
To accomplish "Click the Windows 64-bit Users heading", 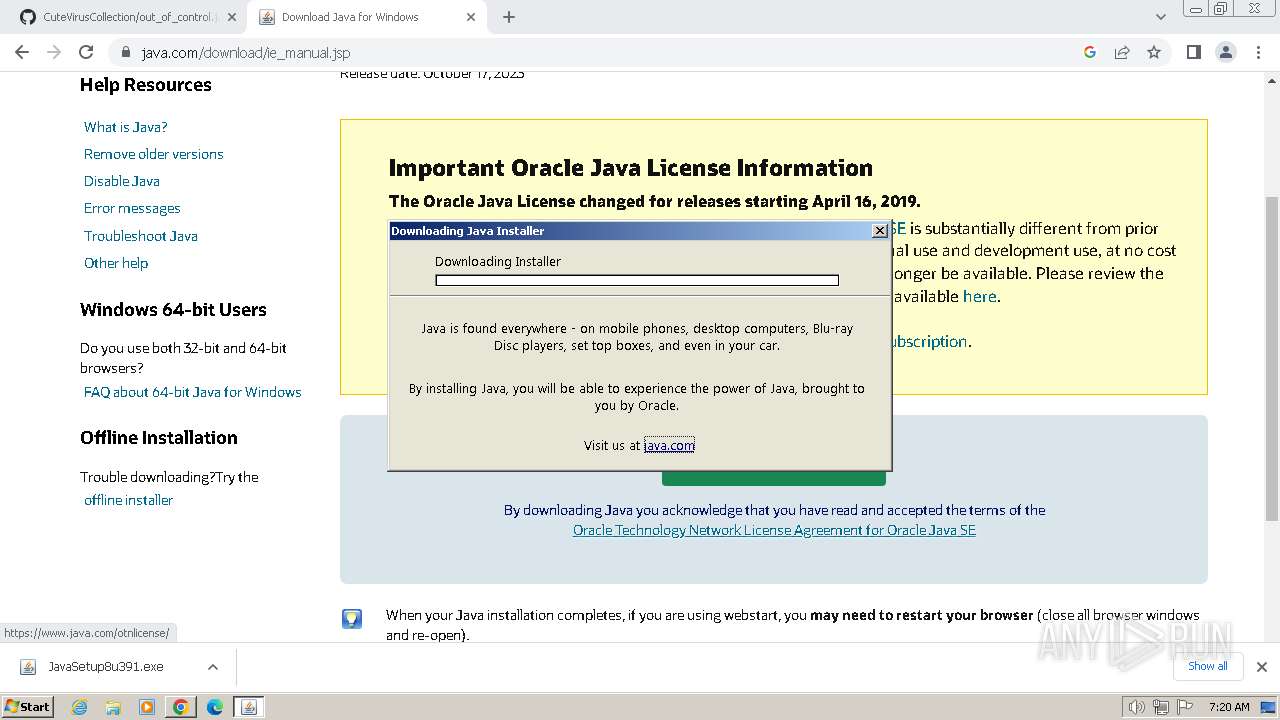I will coord(173,310).
